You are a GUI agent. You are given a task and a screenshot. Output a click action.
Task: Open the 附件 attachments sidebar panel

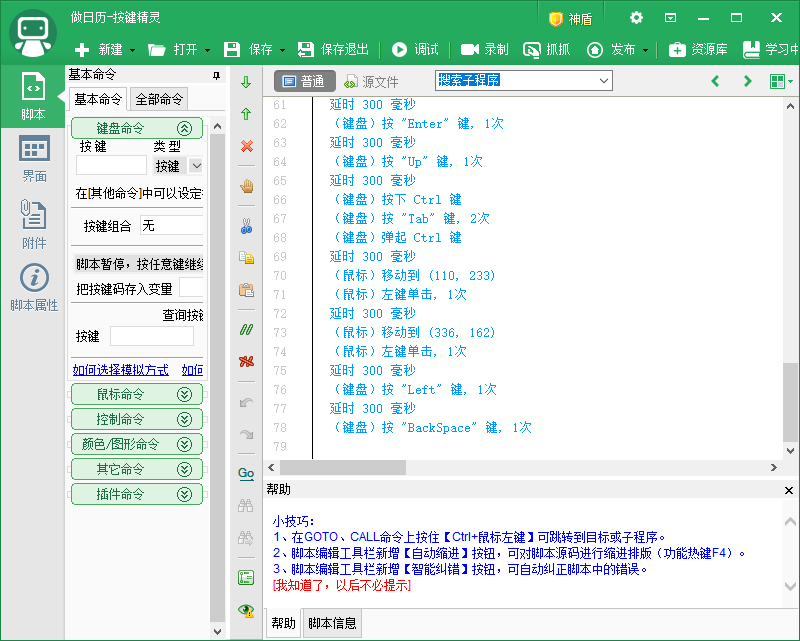click(34, 225)
